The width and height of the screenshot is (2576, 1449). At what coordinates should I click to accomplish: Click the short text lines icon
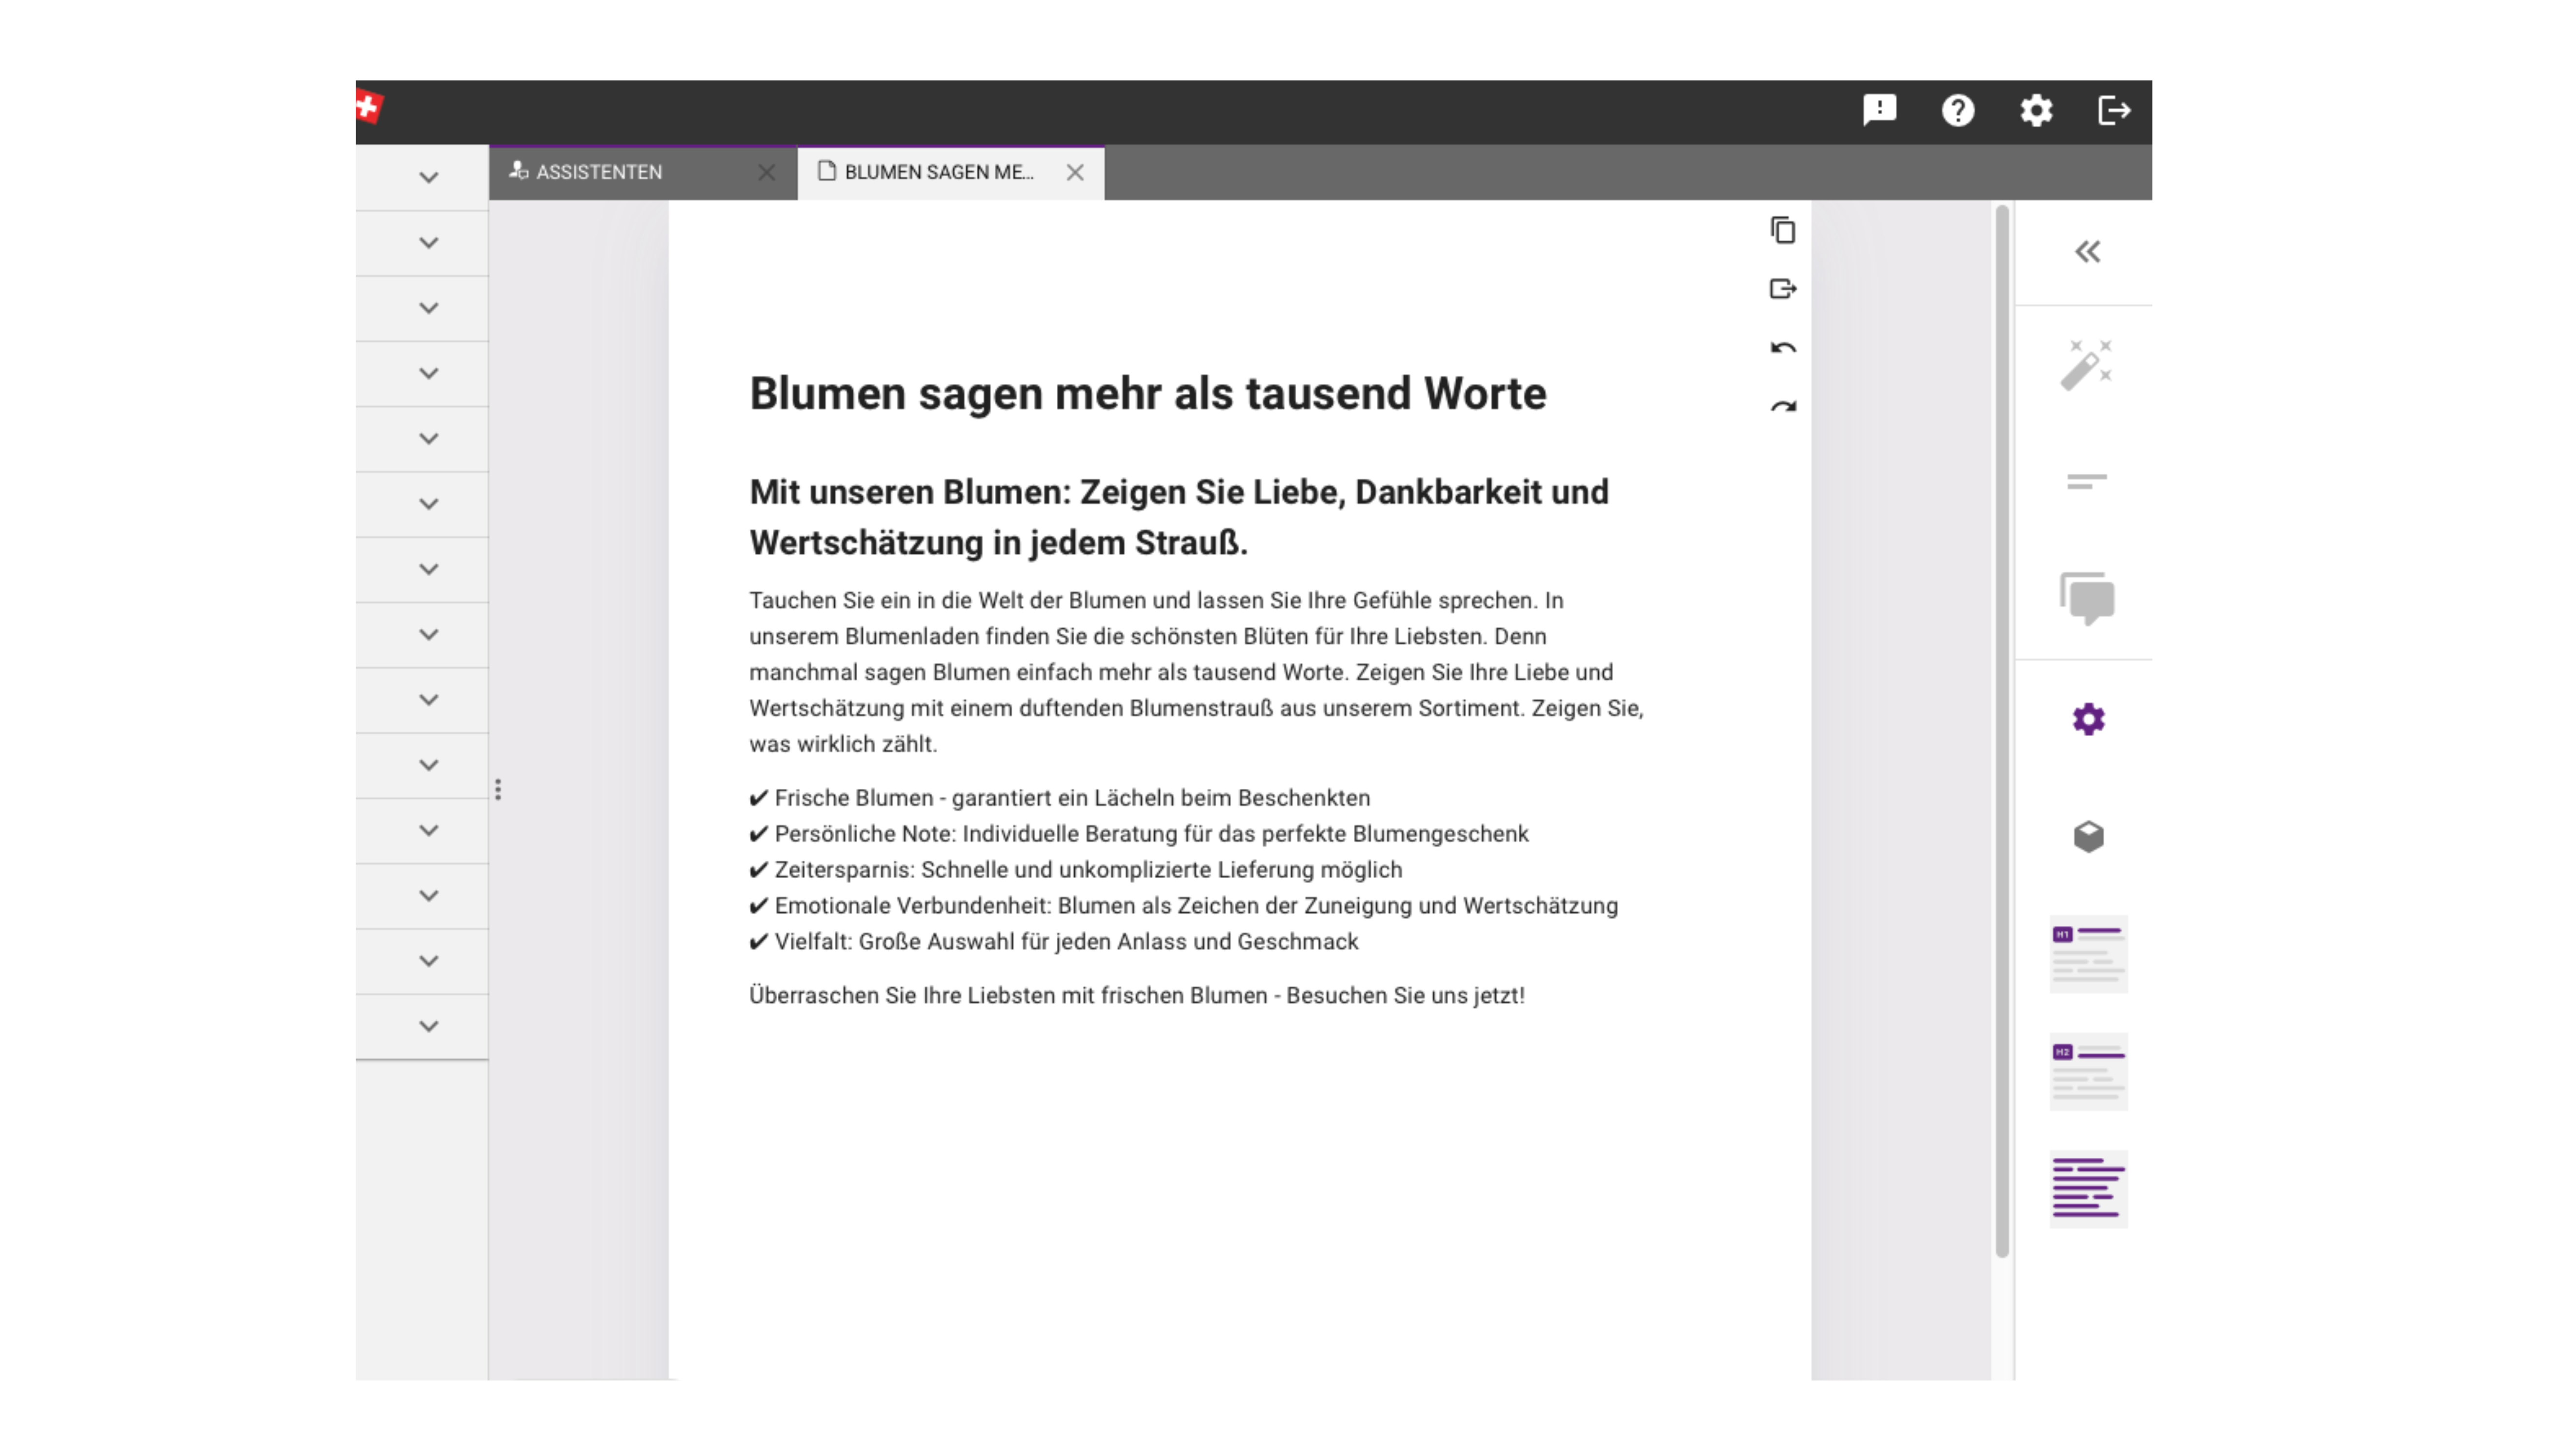[2086, 482]
